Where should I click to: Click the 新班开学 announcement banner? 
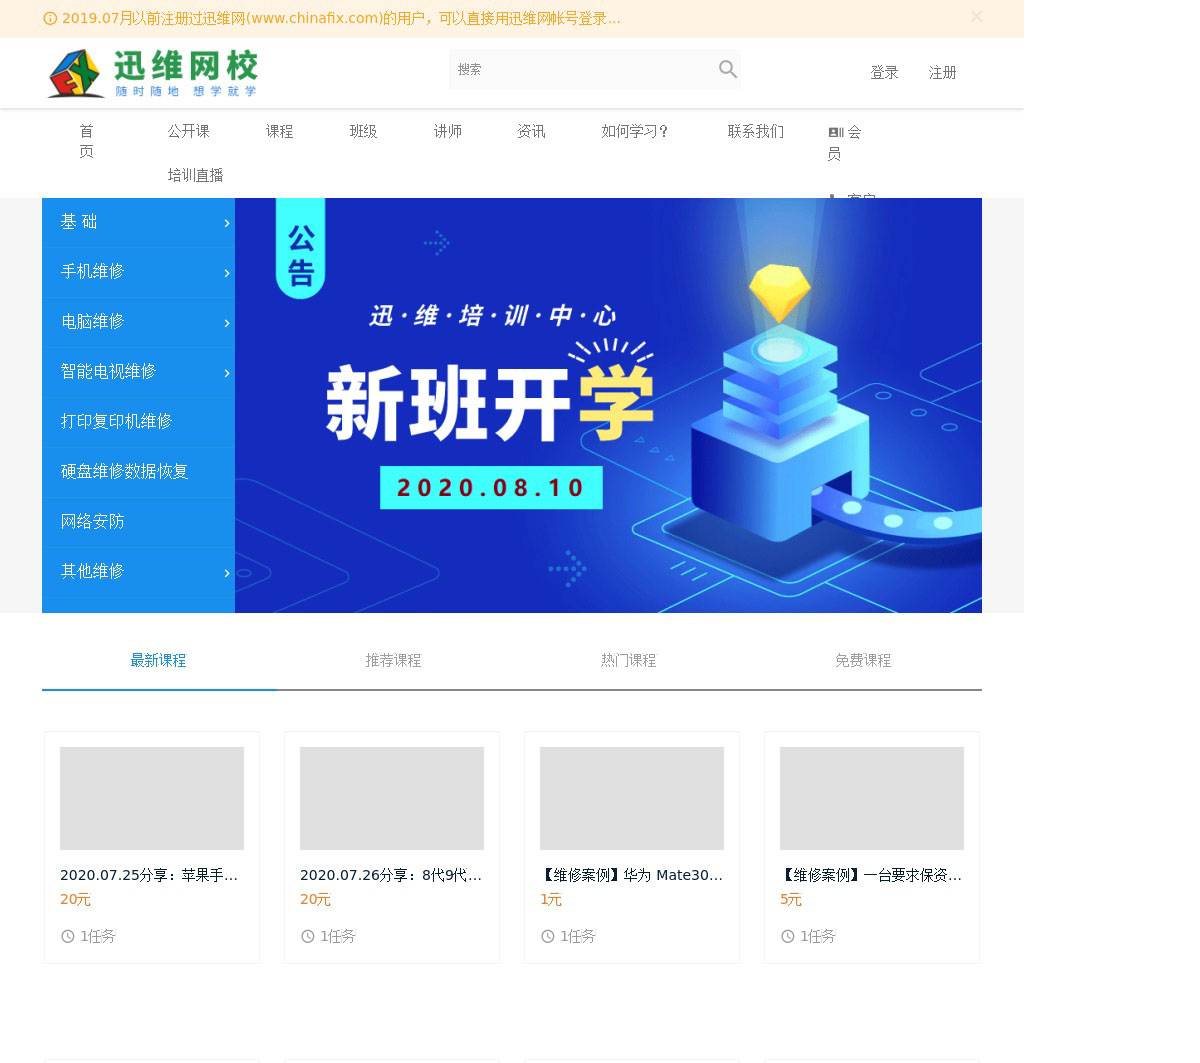pyautogui.click(x=608, y=405)
